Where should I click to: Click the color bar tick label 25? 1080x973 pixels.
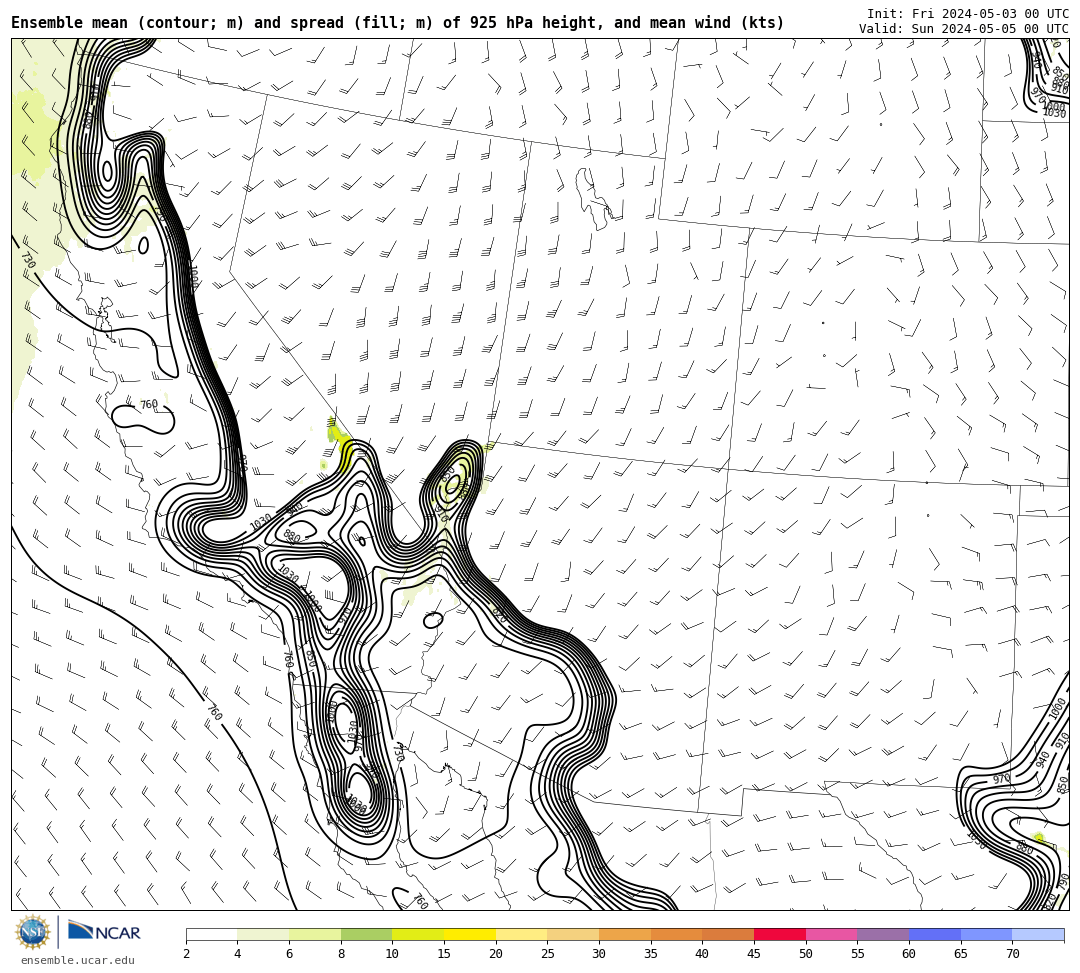tap(548, 954)
